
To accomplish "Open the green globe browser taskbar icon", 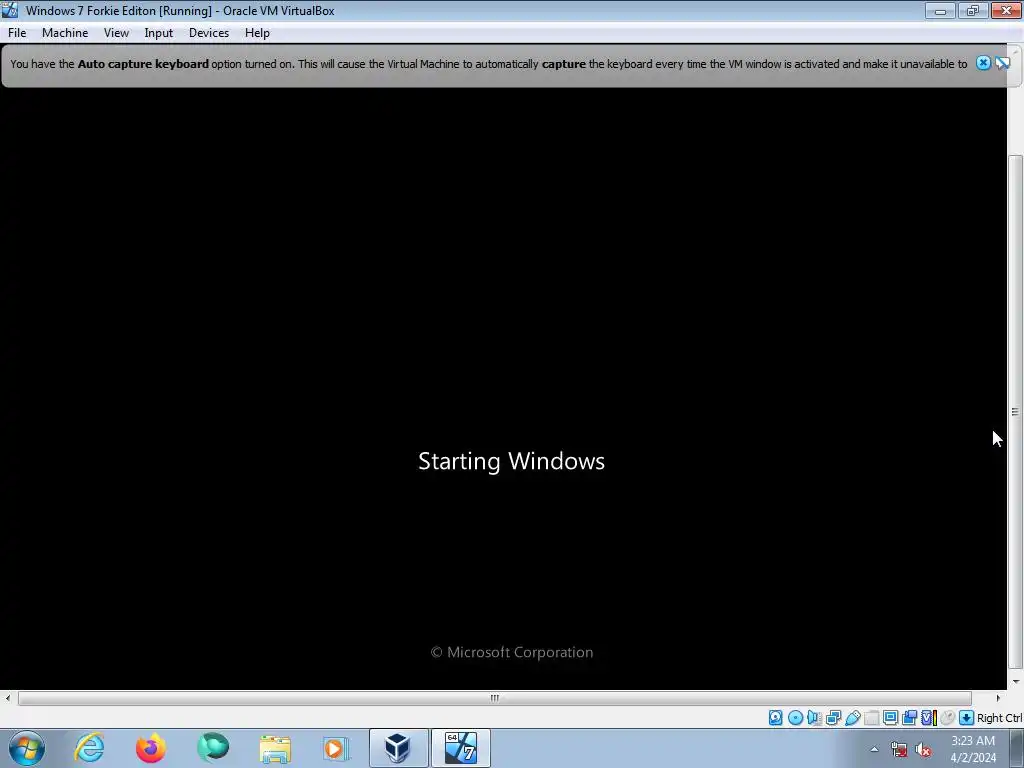I will [213, 748].
